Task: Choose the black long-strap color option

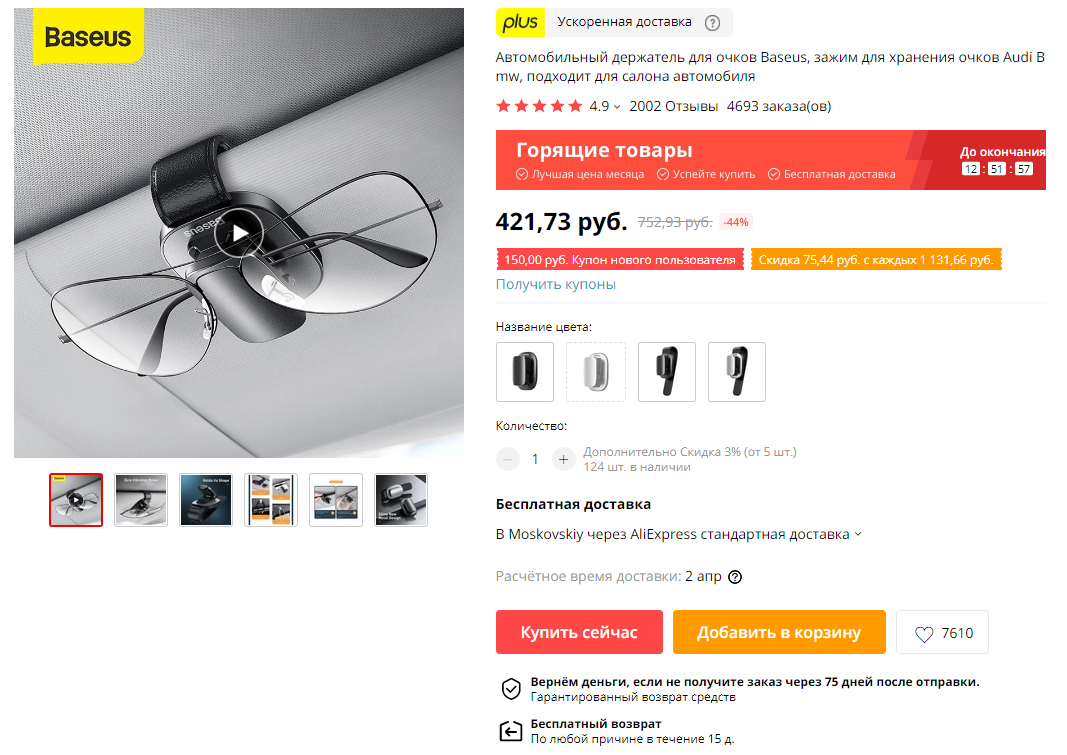Action: click(666, 371)
